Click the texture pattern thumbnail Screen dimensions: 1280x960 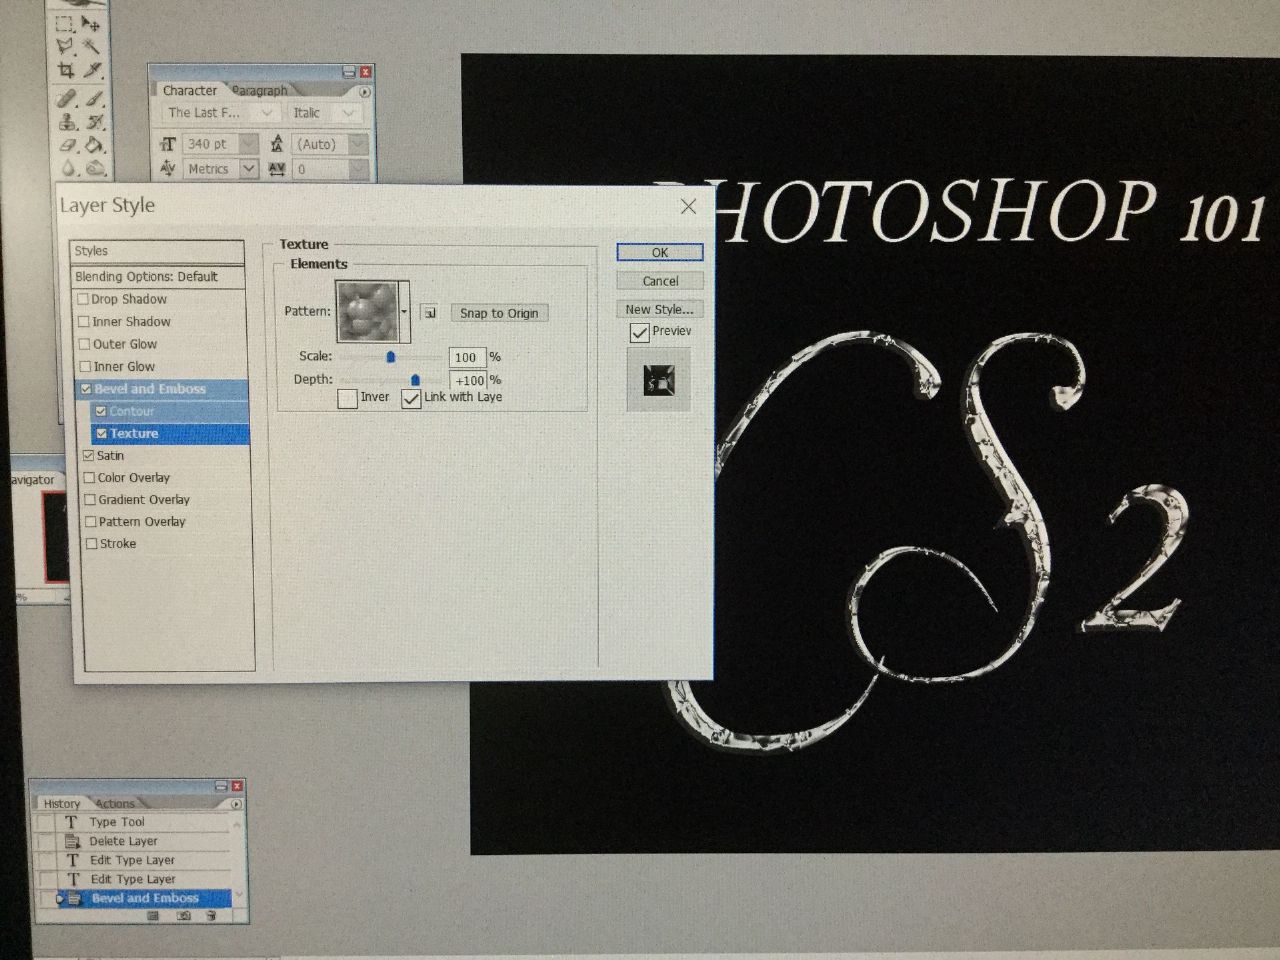[367, 312]
